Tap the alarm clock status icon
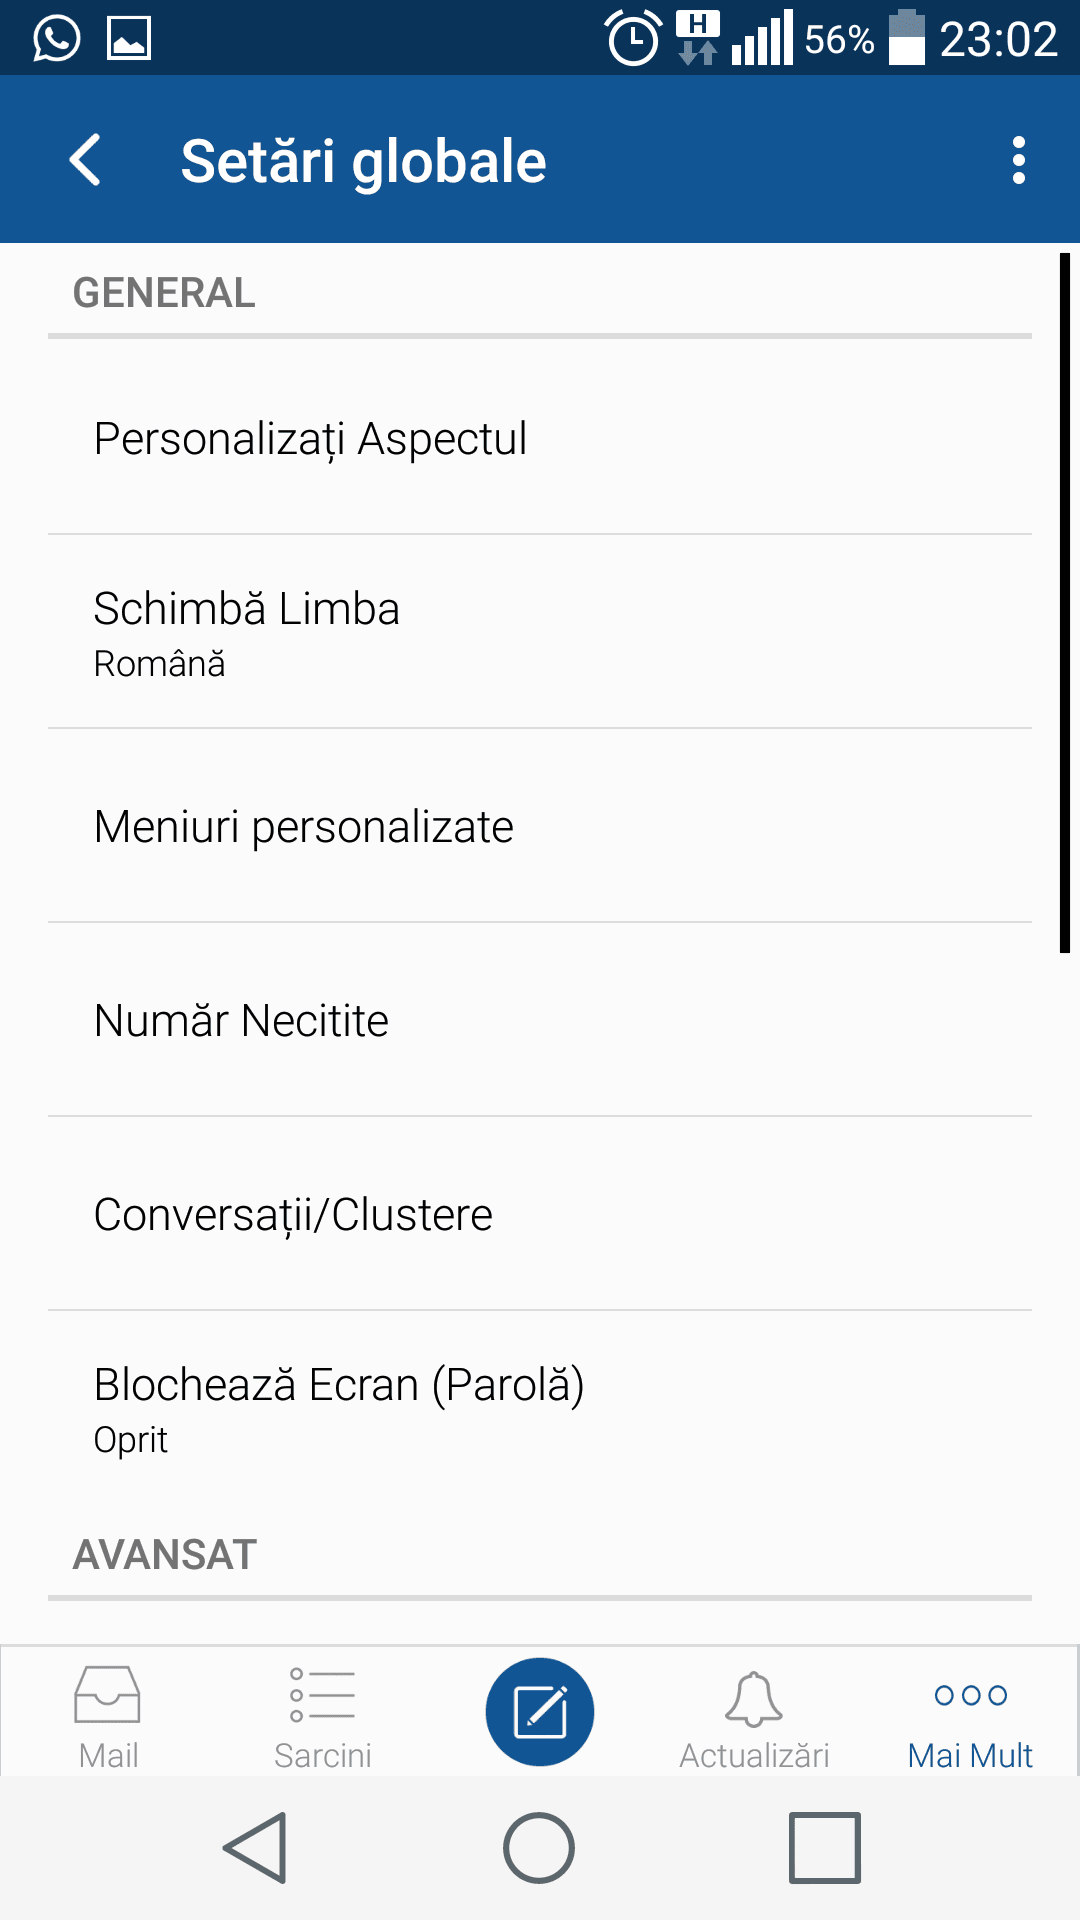The height and width of the screenshot is (1920, 1080). pos(634,39)
